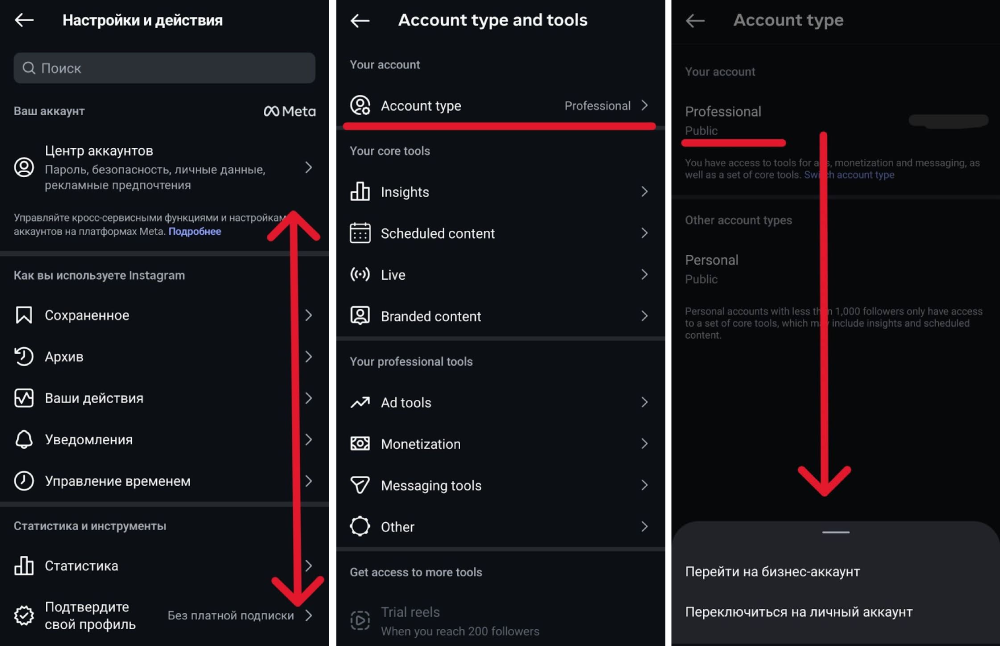Go back from Настройки и действия screen
Viewport: 1000px width, 646px height.
[x=24, y=20]
